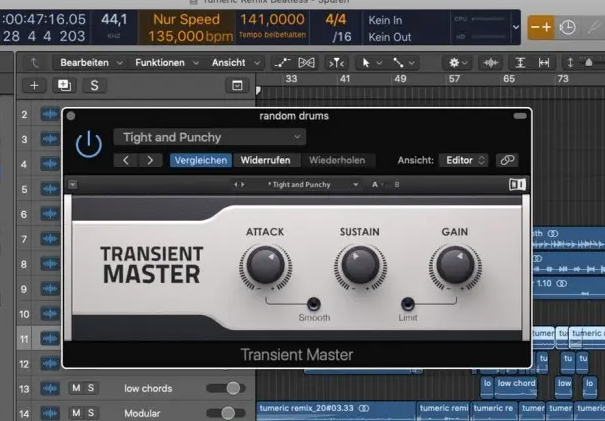Go to next plugin preset arrow
The image size is (605, 421).
150,160
